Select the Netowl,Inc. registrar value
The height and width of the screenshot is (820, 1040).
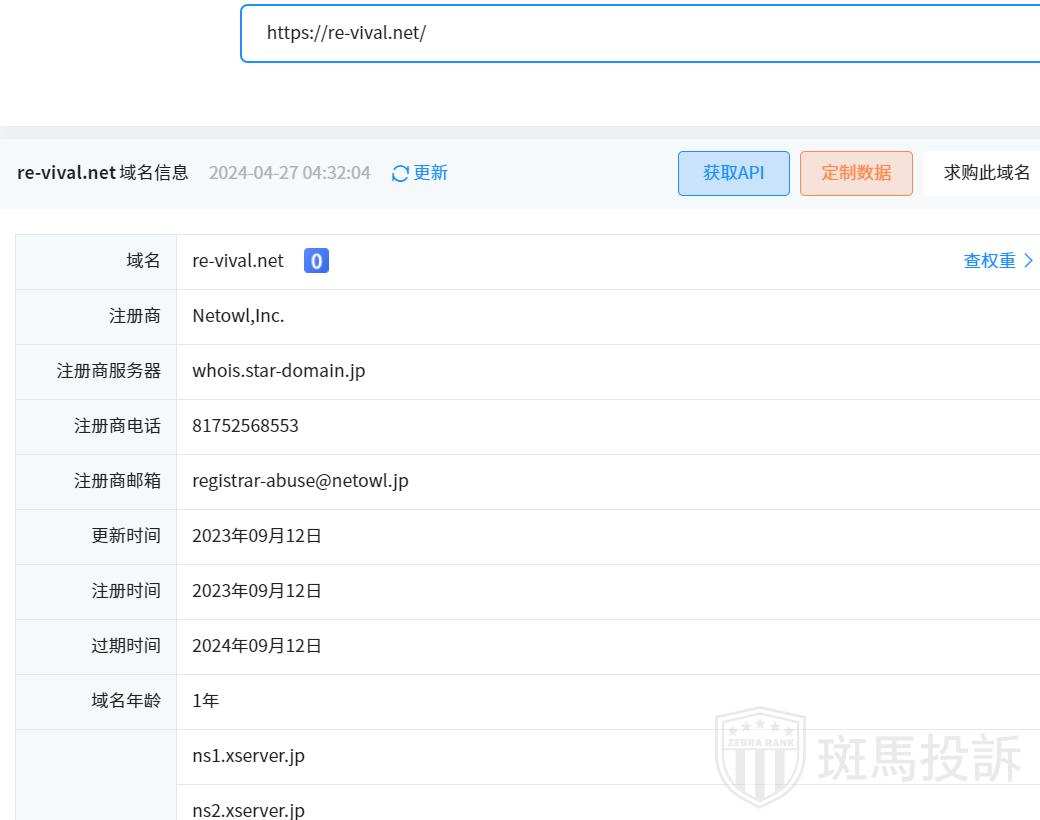(x=238, y=316)
